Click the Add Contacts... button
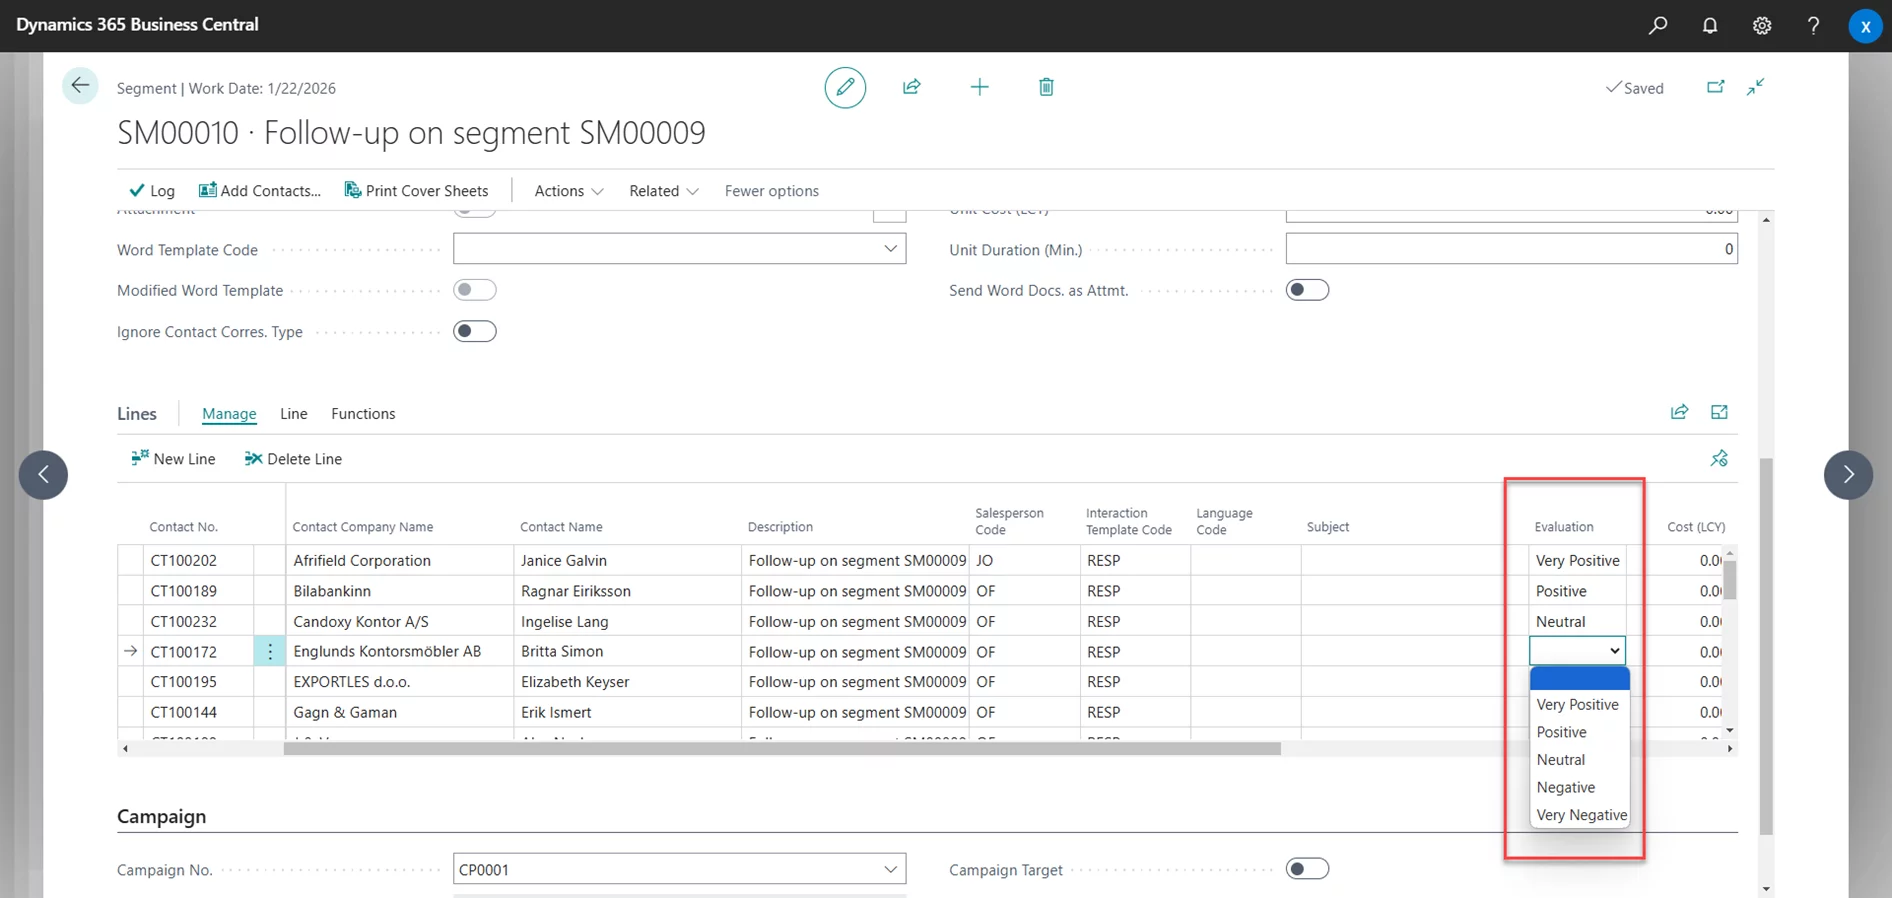1892x898 pixels. [x=260, y=191]
